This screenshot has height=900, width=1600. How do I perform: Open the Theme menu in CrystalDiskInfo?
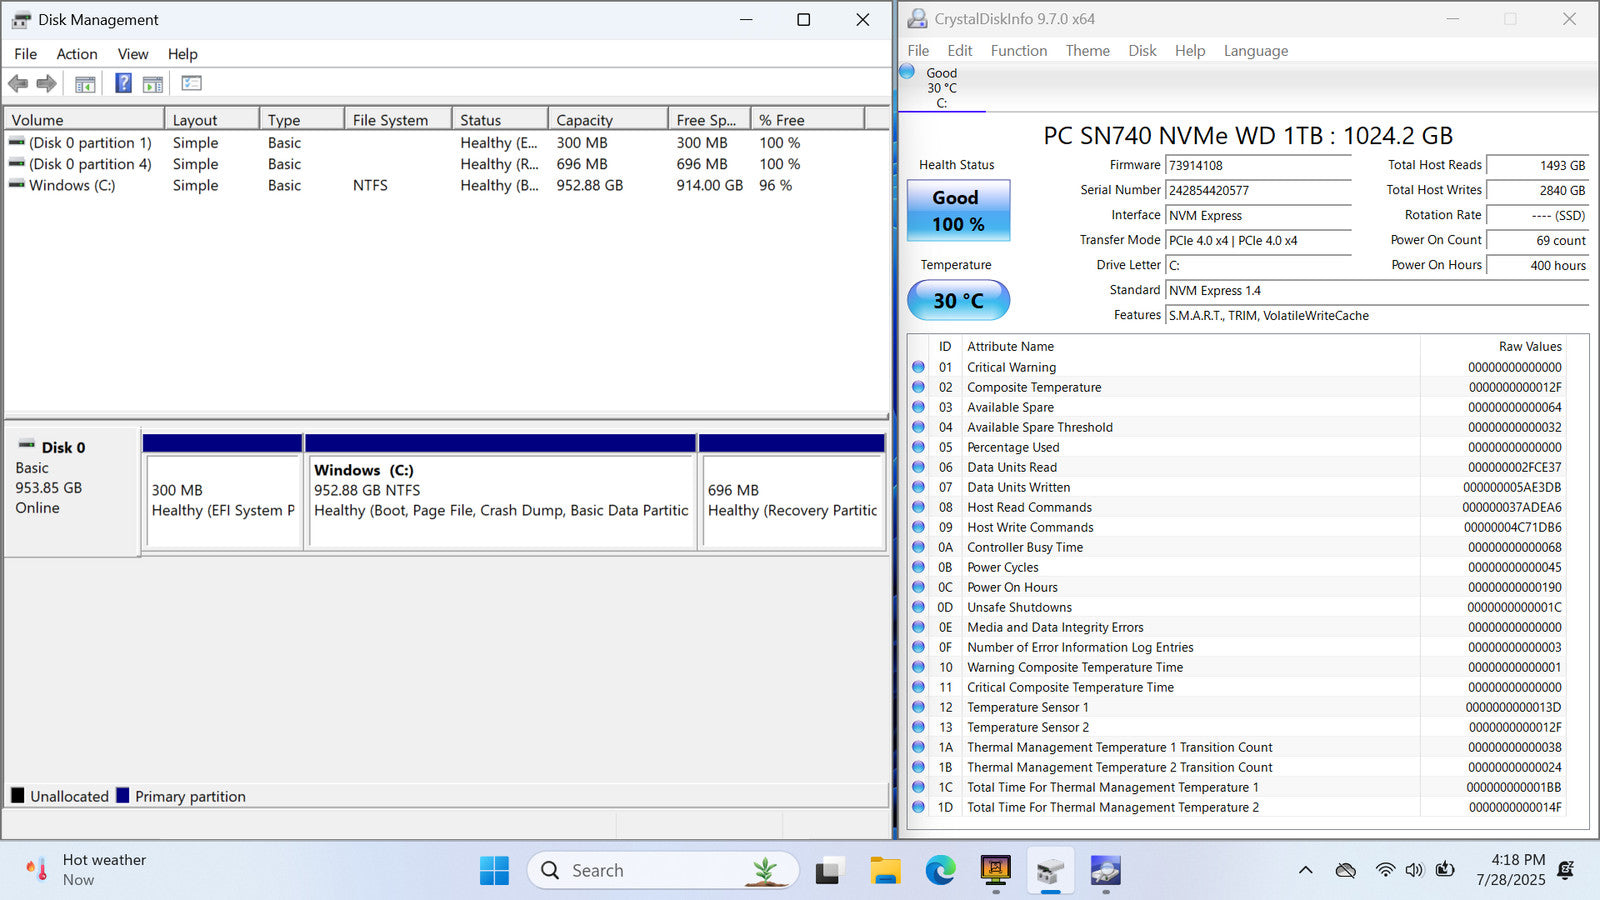click(x=1087, y=51)
